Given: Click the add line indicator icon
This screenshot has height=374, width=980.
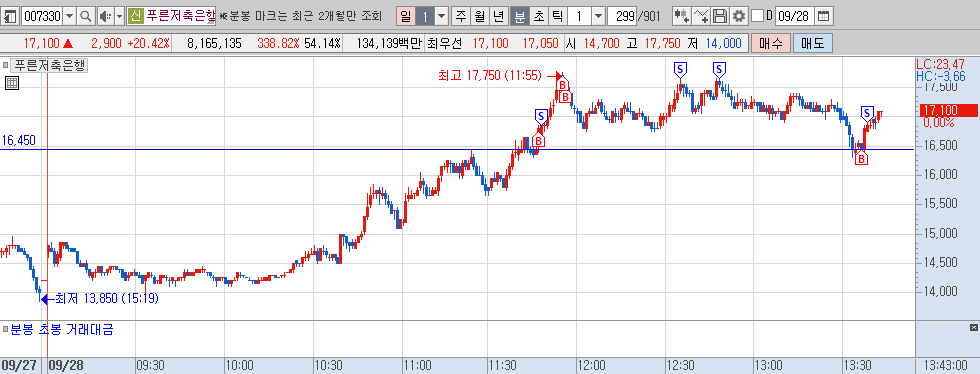Looking at the screenshot, I should (x=701, y=16).
